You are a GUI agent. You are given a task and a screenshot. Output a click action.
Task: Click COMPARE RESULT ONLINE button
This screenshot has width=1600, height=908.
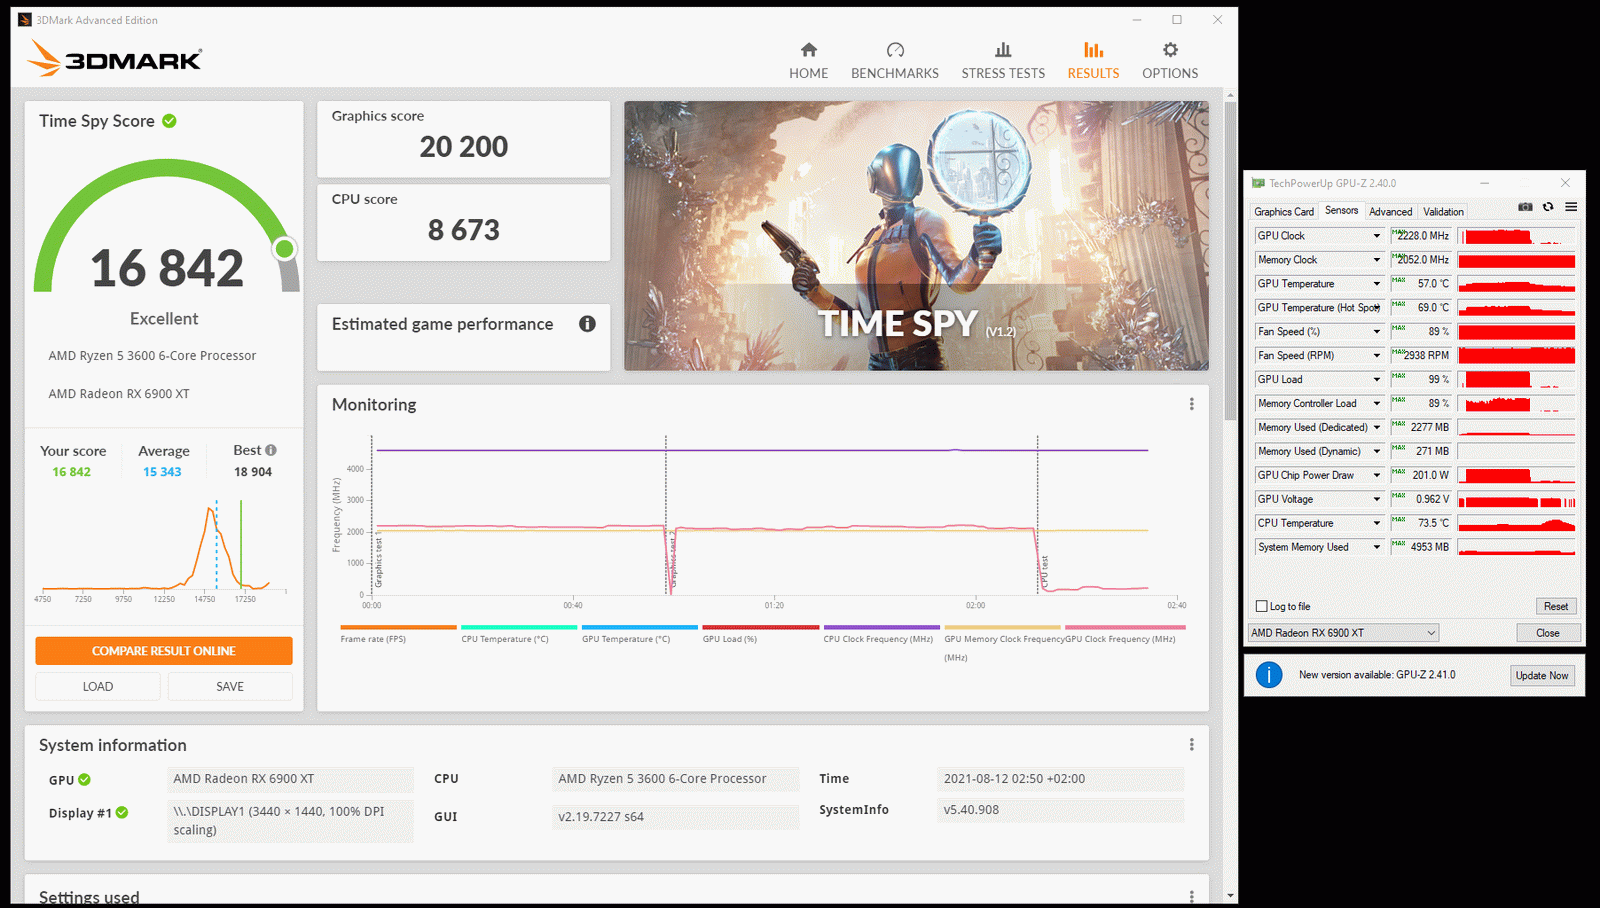[x=164, y=651]
